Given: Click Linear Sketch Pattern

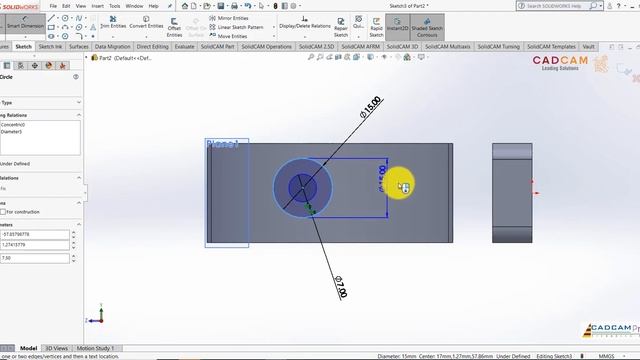Looking at the screenshot, I should pos(236,27).
